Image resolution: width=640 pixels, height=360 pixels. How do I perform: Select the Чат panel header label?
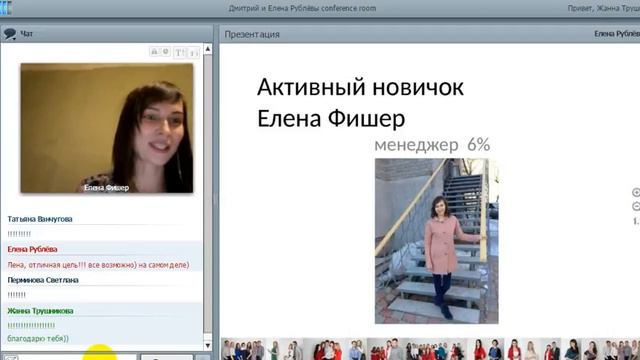(27, 34)
